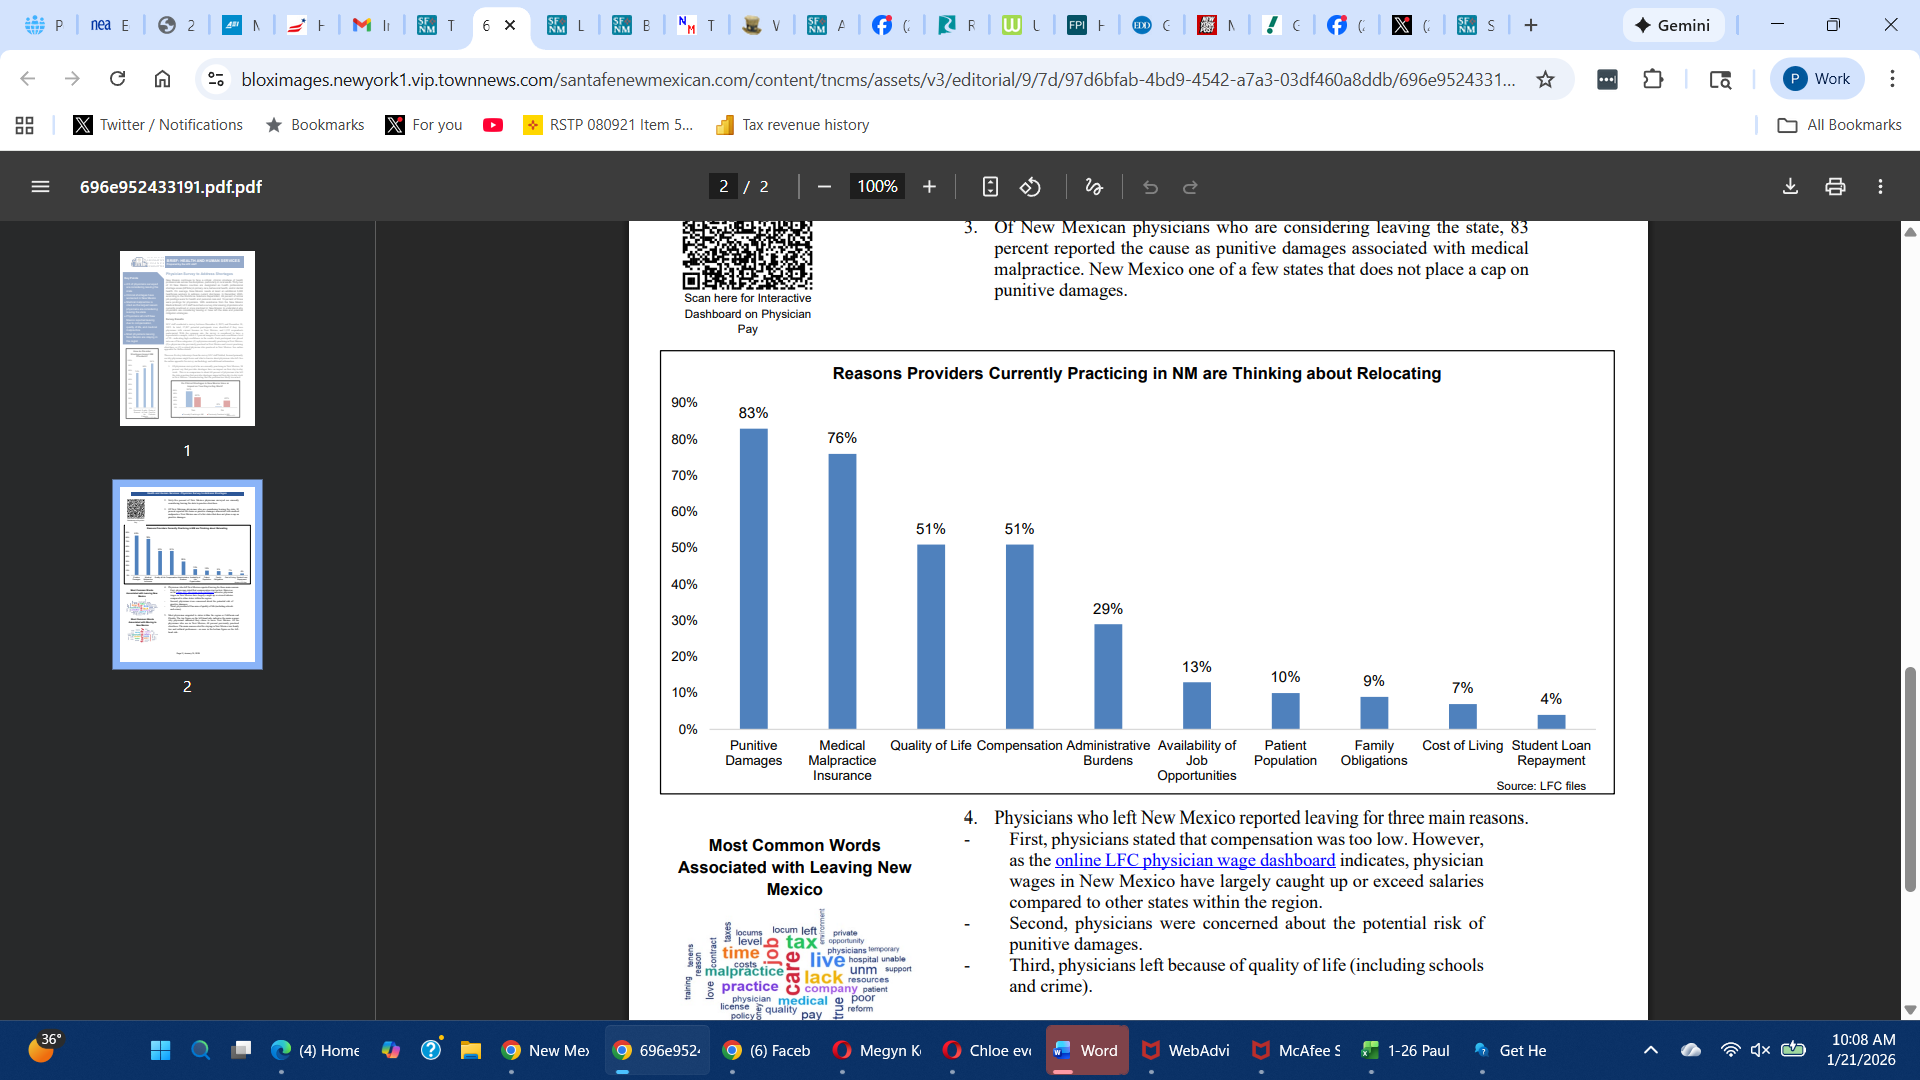Screen dimensions: 1920x1080
Task: Open the All Bookmarks folder
Action: [x=1839, y=125]
